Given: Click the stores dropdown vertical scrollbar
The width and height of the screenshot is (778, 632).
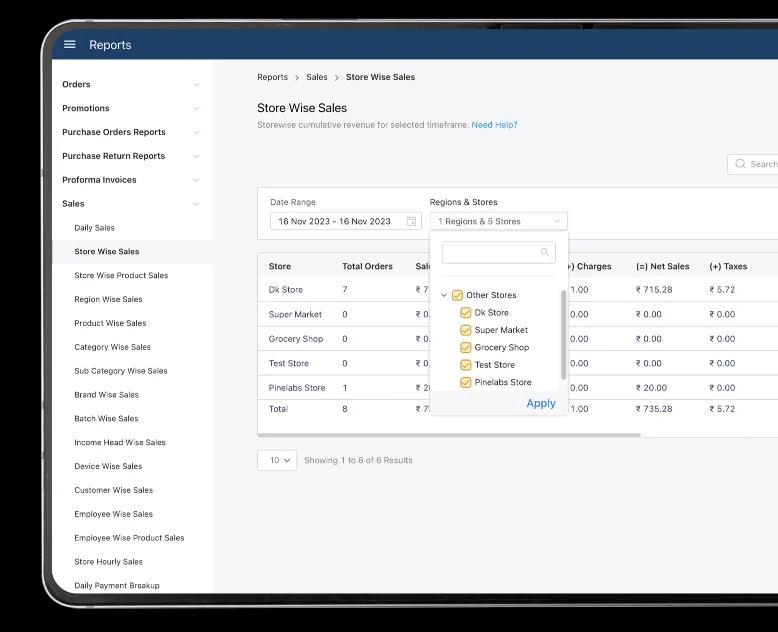Looking at the screenshot, I should 564,334.
